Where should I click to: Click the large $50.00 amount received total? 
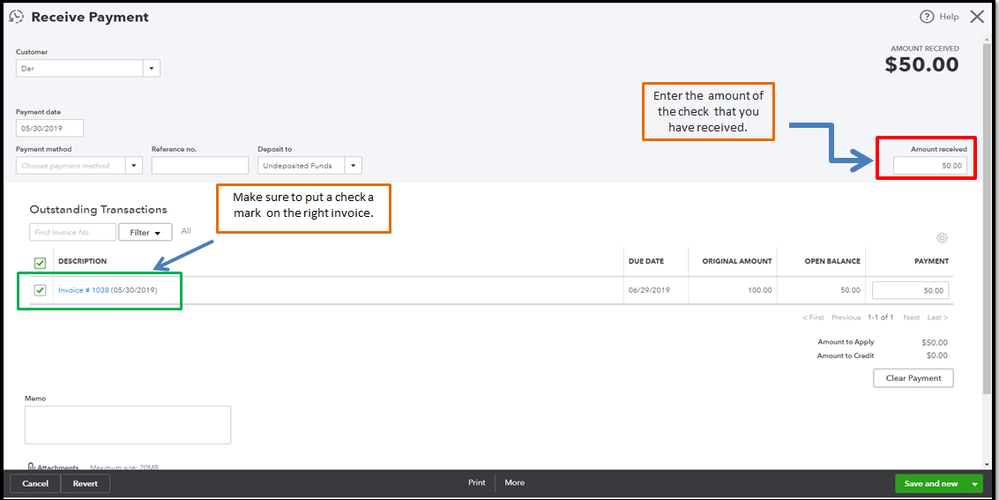(x=922, y=64)
